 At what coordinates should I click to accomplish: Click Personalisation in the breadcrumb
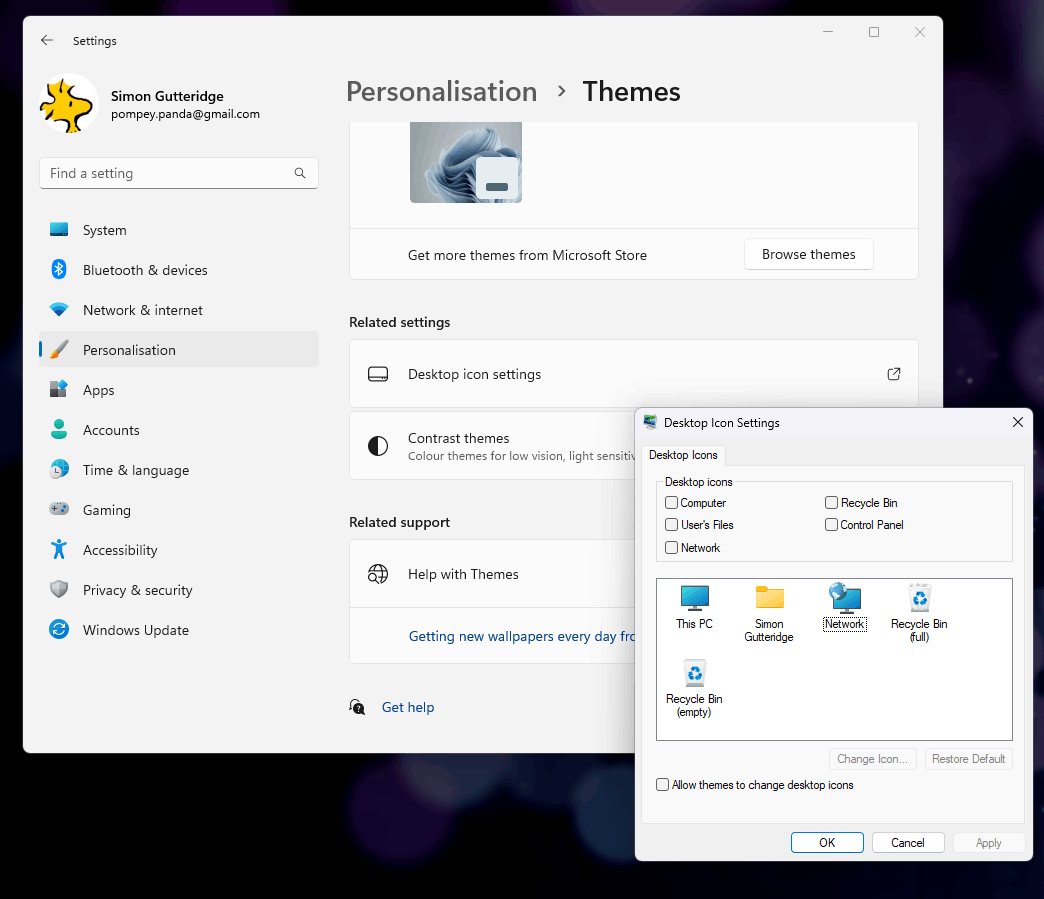point(441,91)
